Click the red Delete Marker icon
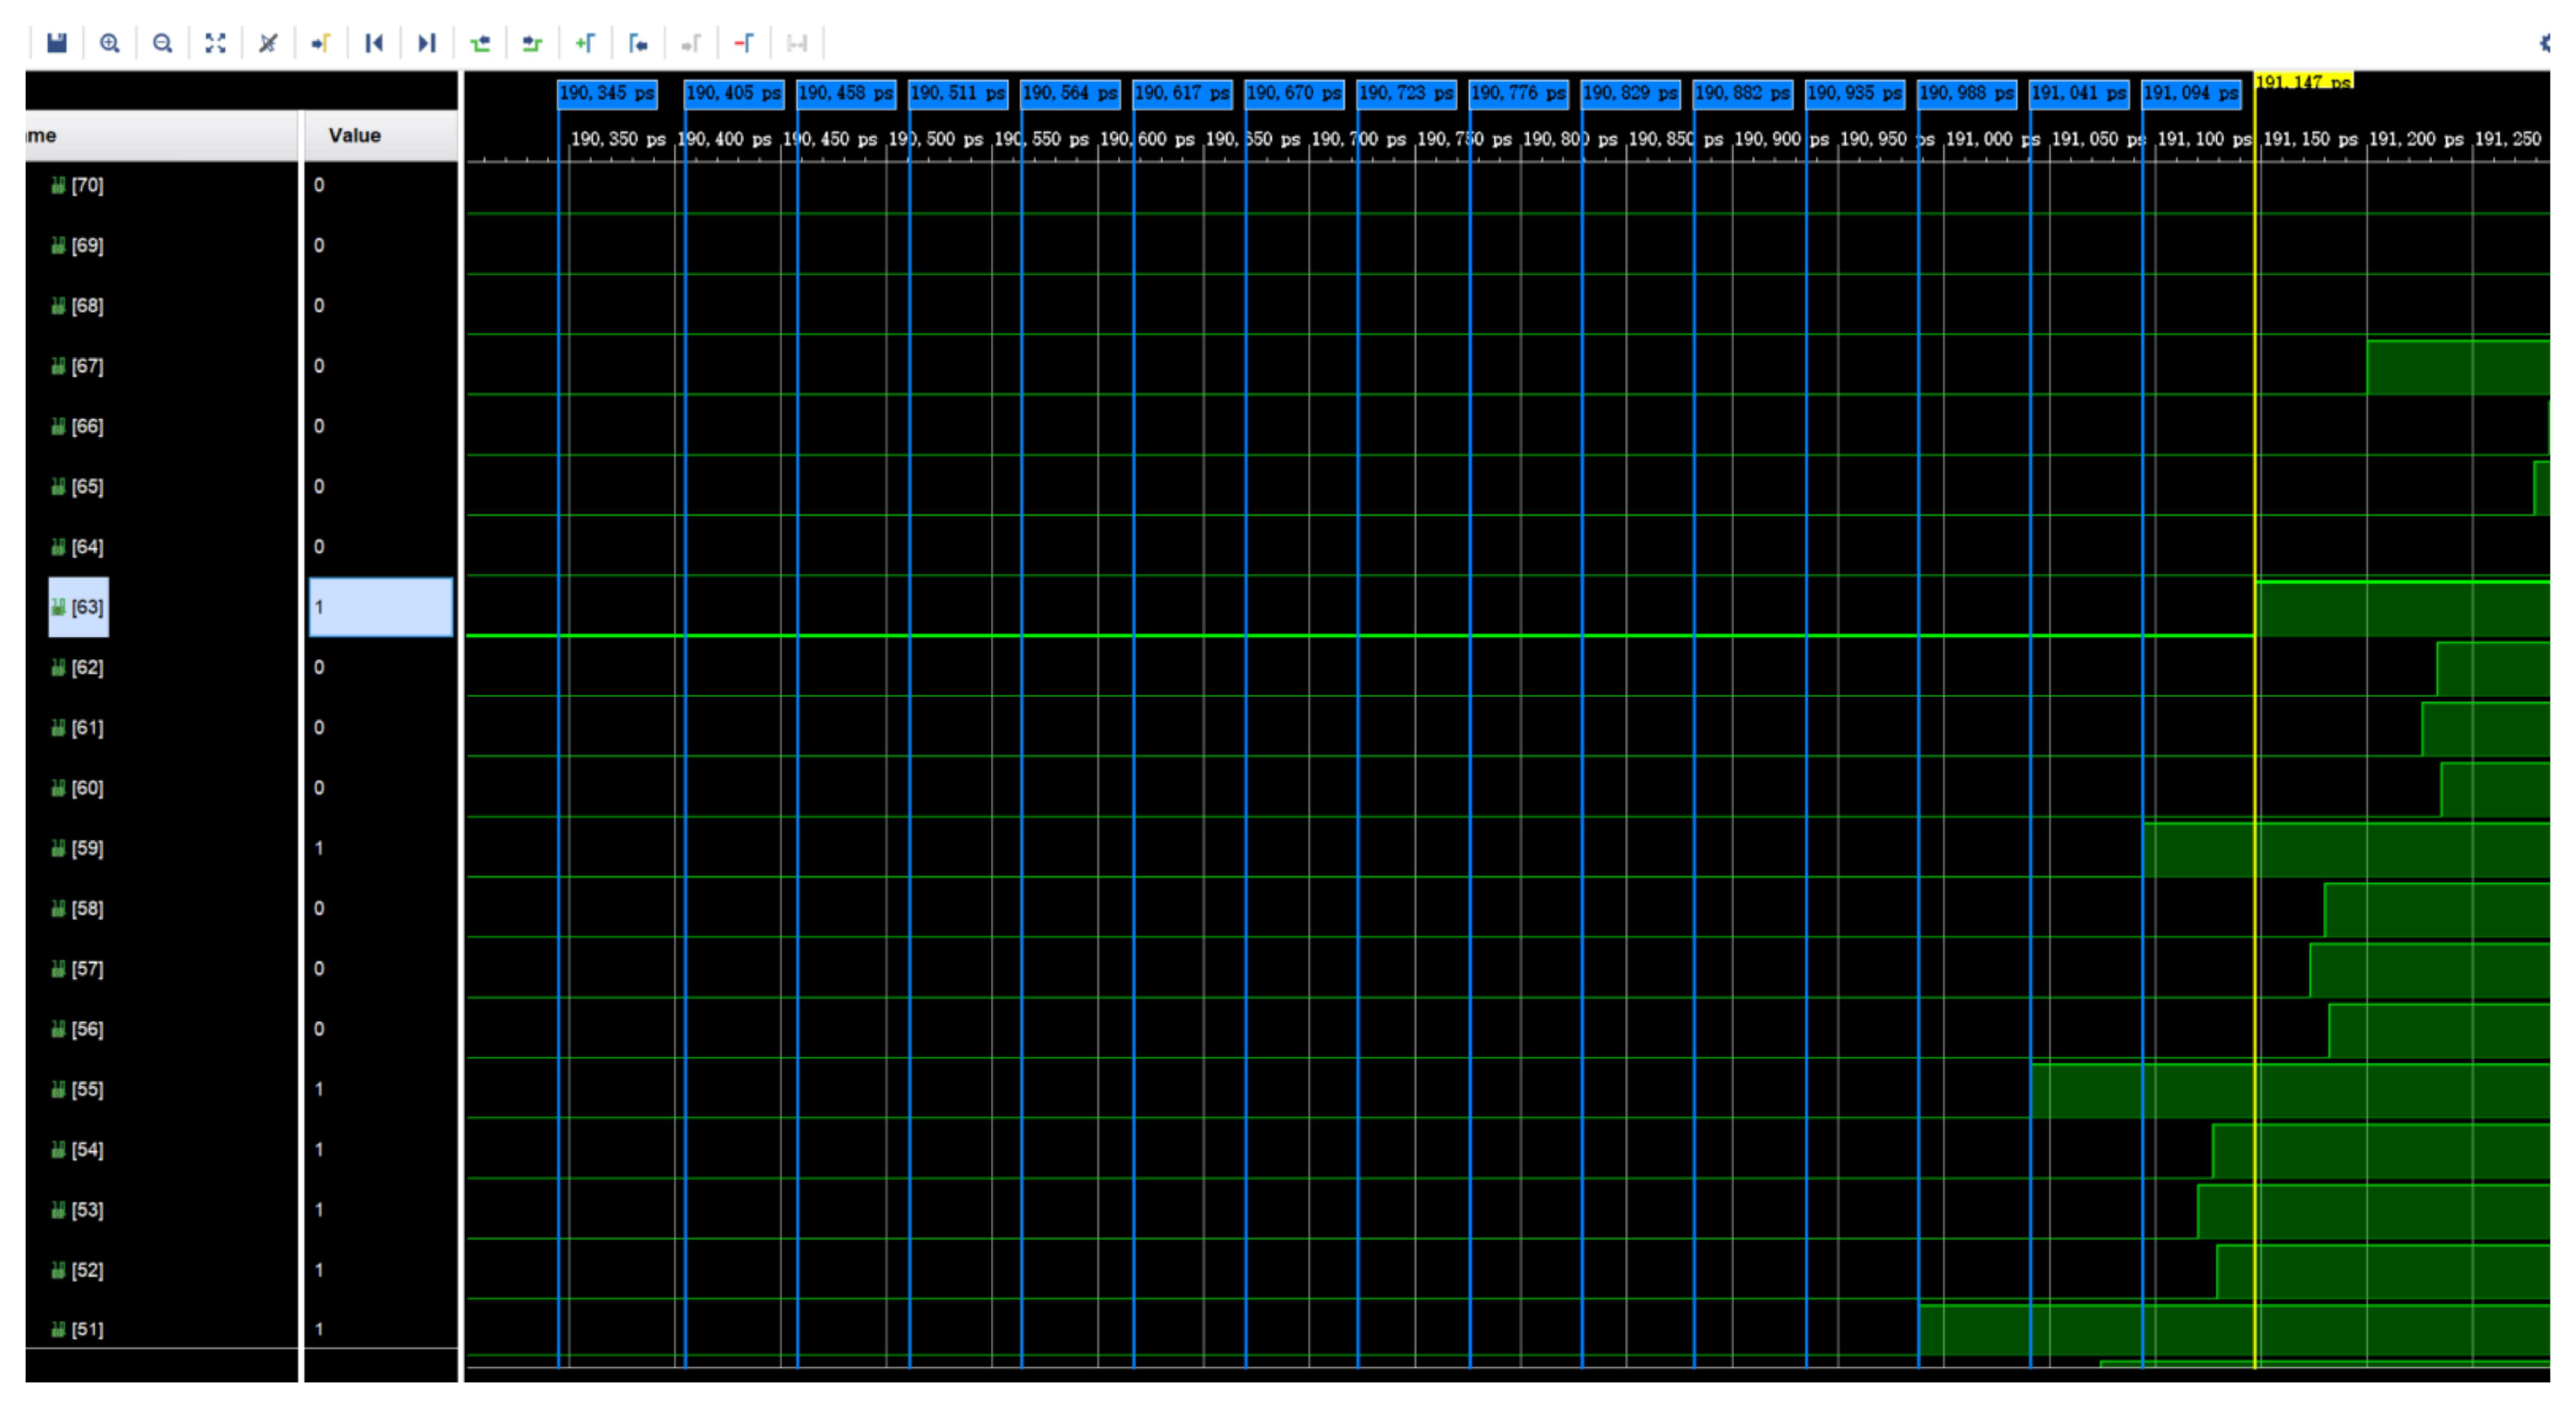 (x=744, y=43)
